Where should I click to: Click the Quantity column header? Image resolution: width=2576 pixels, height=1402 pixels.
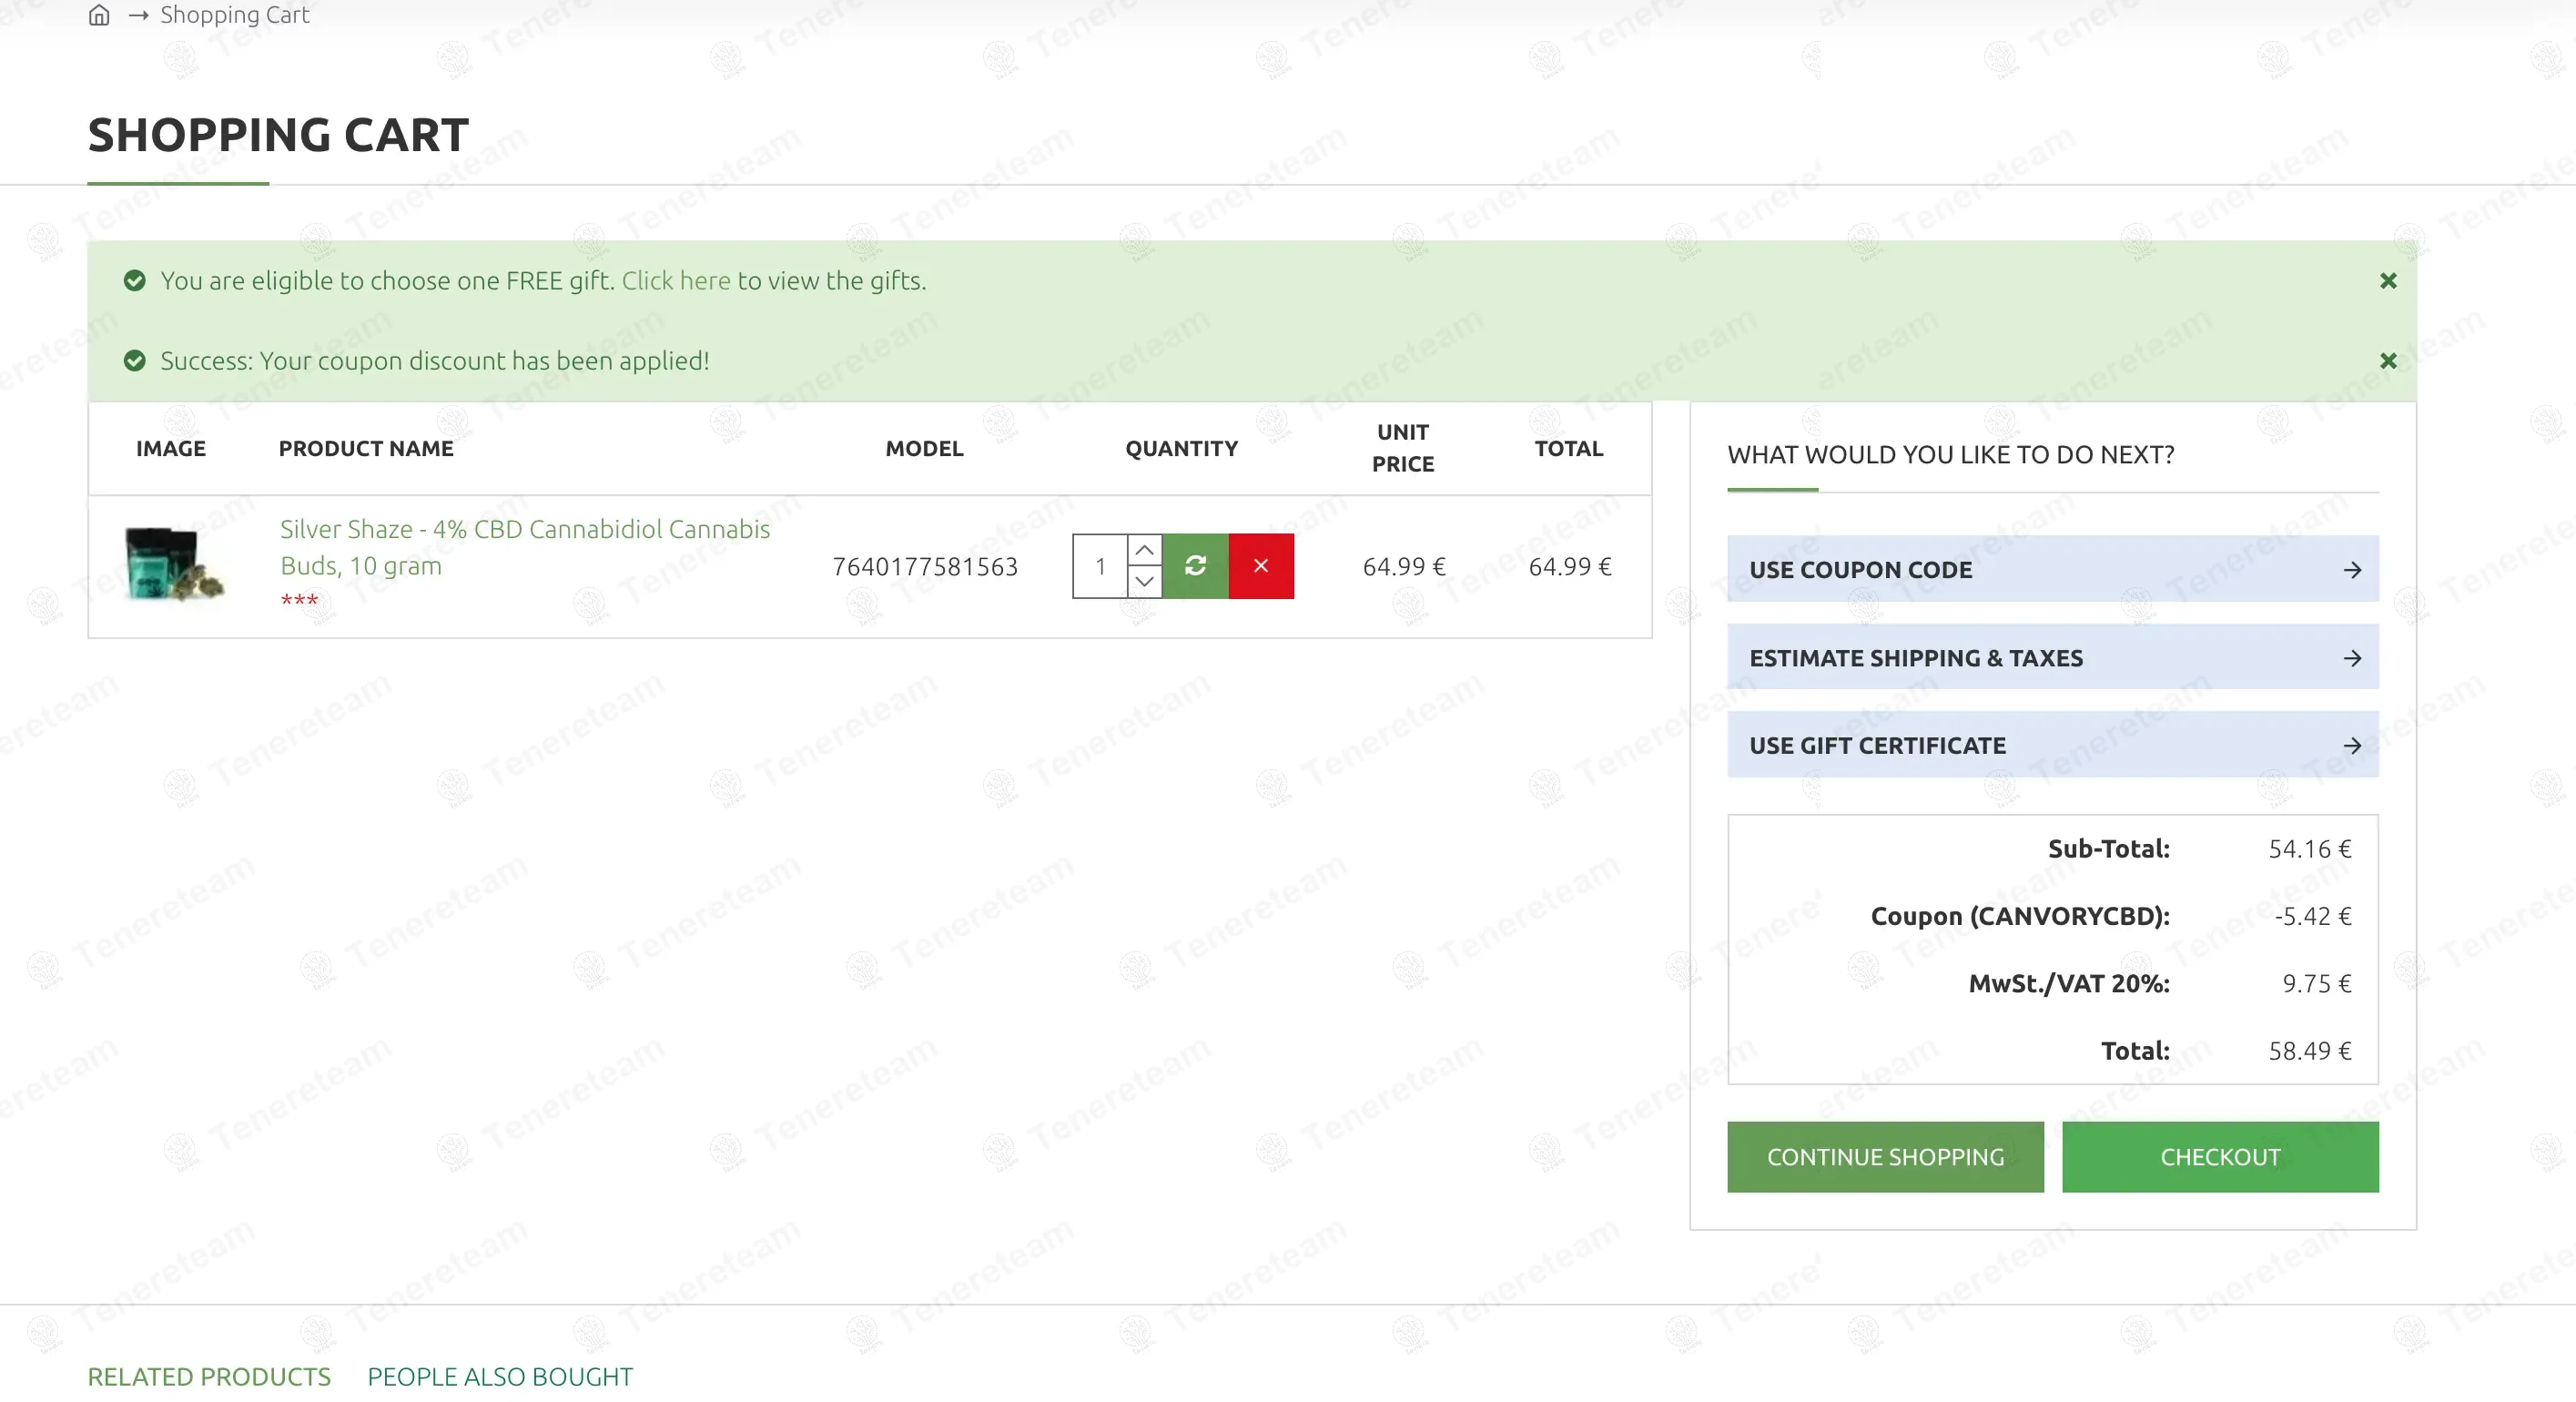point(1181,448)
